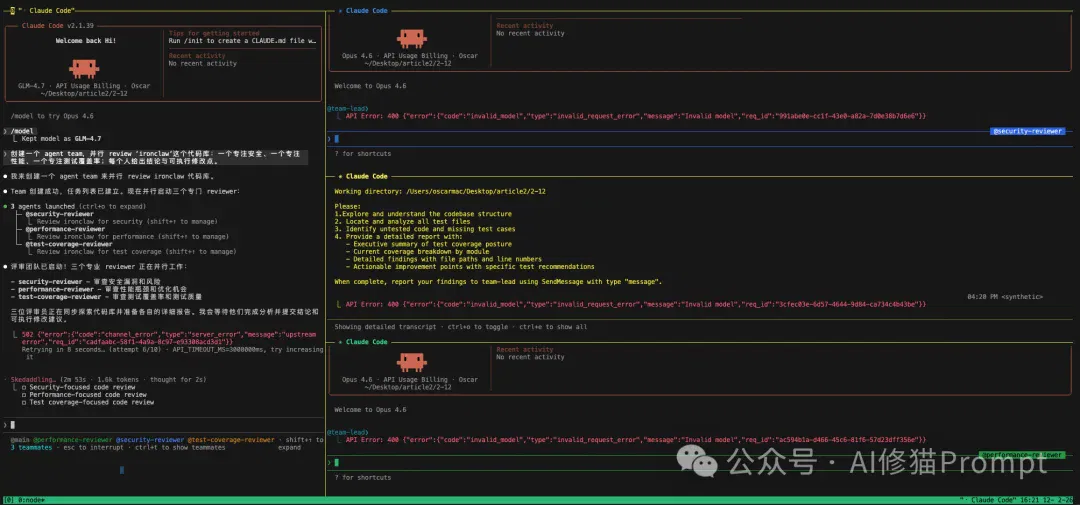Click "? for shortcuts" in the security-reviewer pane
Viewport: 1080px width, 505px height.
coord(362,154)
